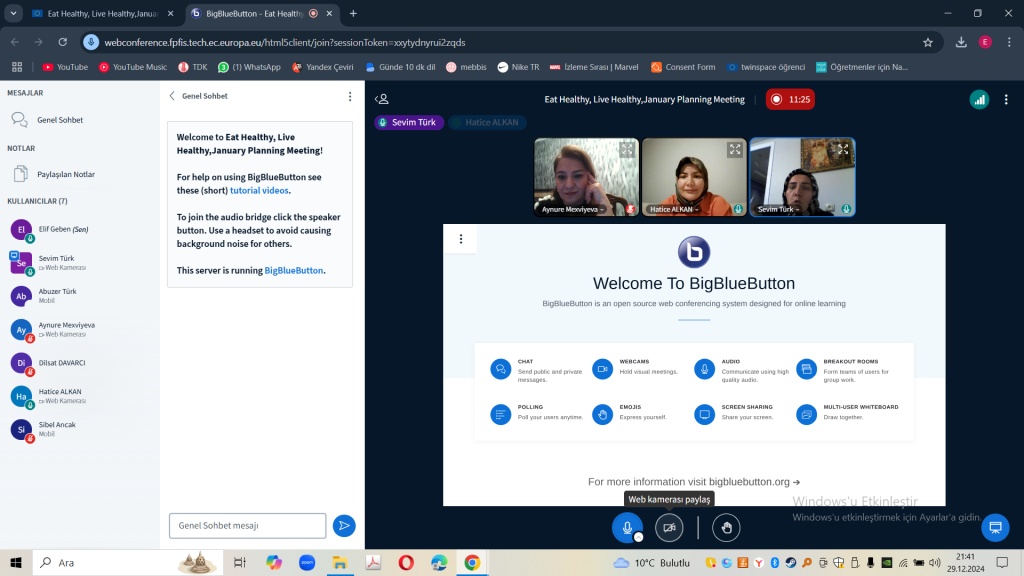Image resolution: width=1024 pixels, height=576 pixels.
Task: Open chat options three-dot menu
Action: point(350,97)
